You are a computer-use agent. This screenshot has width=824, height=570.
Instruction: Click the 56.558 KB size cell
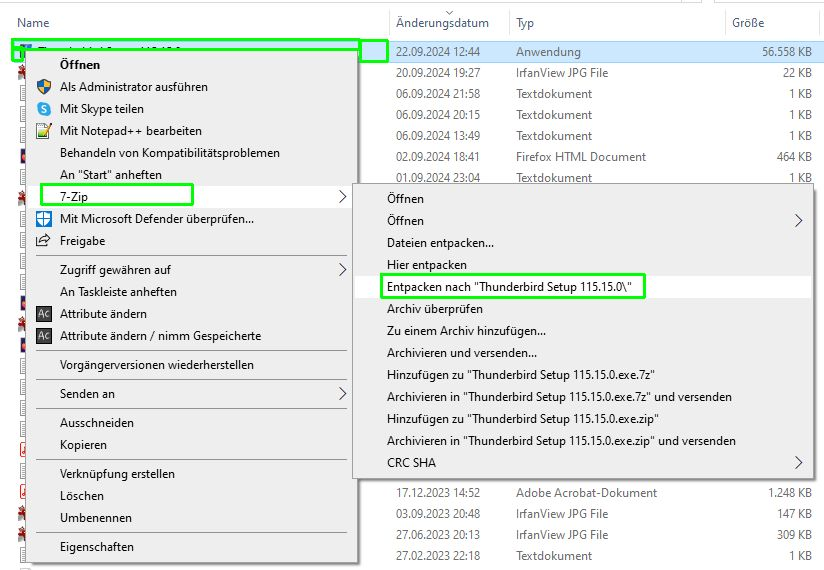click(x=787, y=51)
